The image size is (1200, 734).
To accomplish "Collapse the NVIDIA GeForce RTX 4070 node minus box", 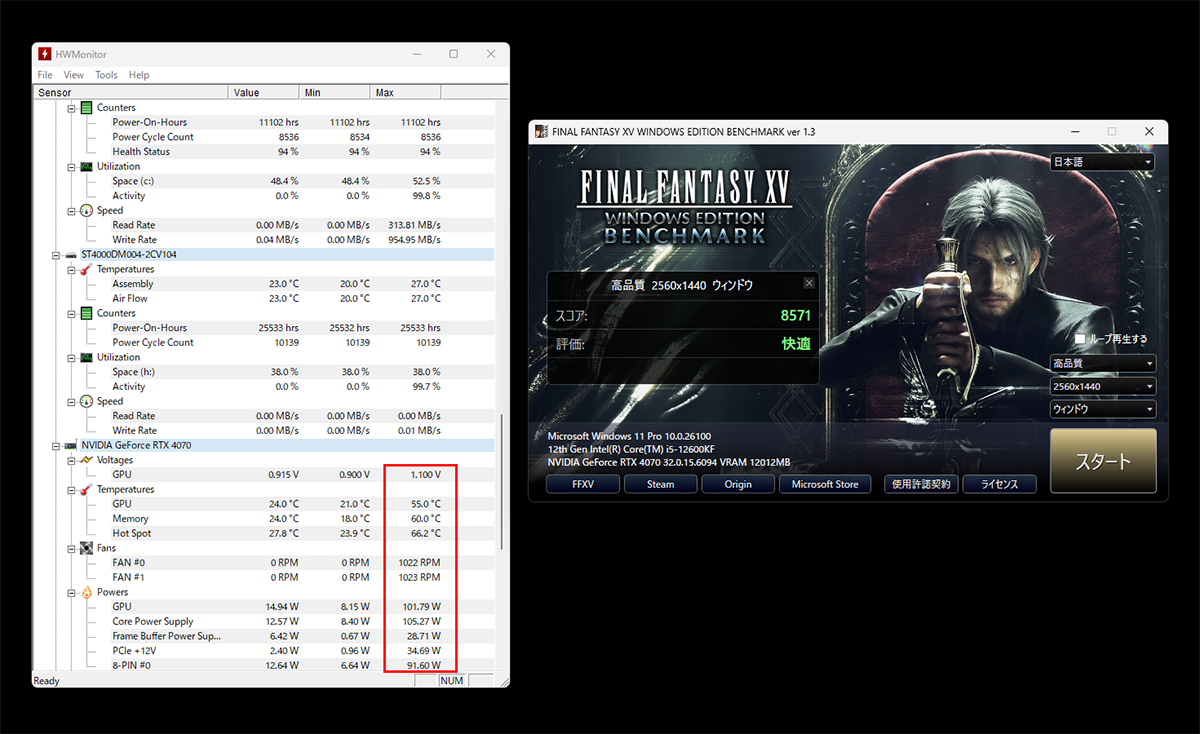I will tap(57, 445).
